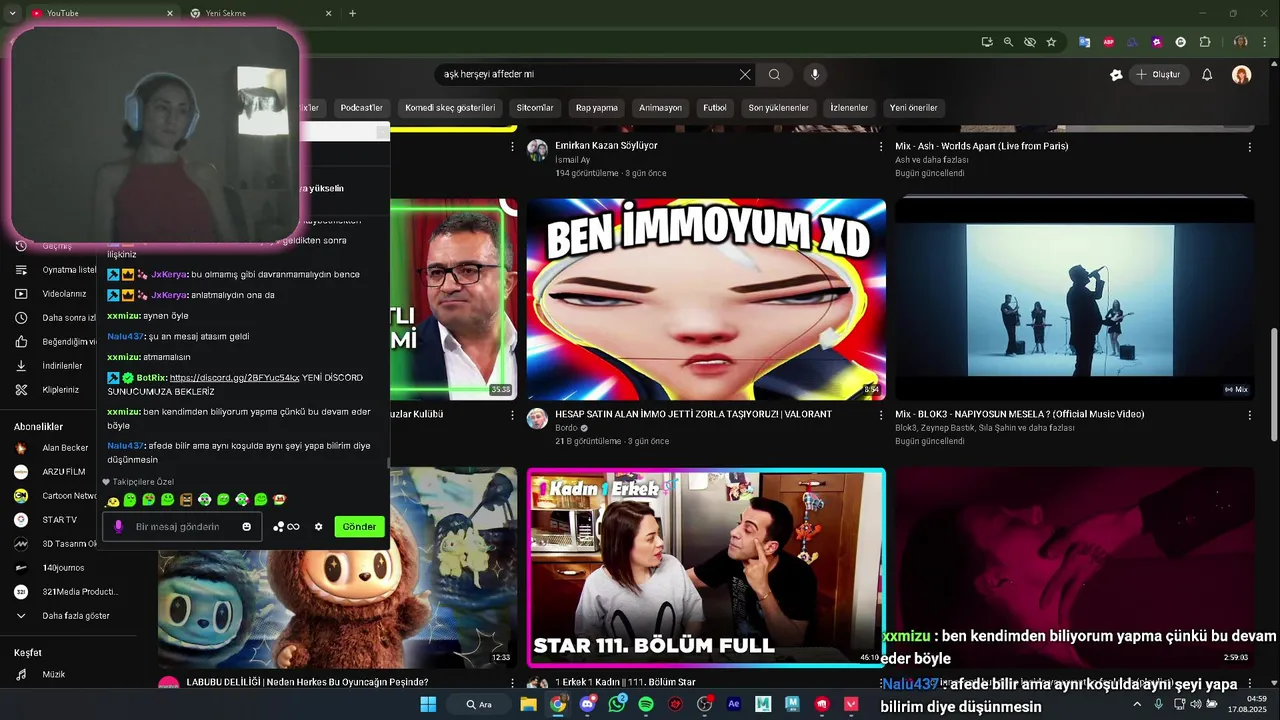
Task: Open the Cartoon Network subscription
Action: 69,496
